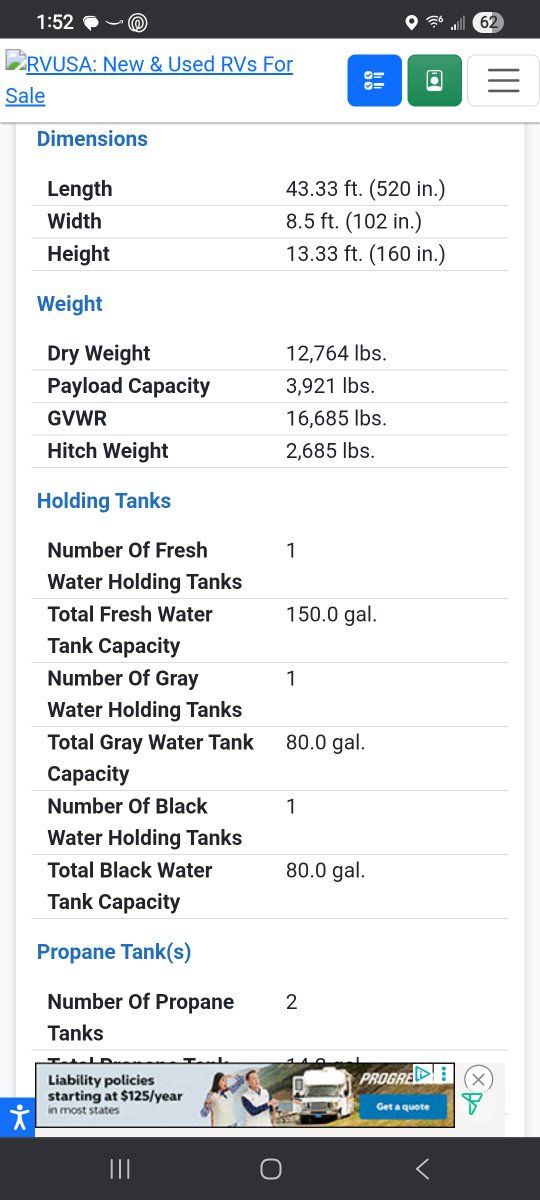
Task: Click the AdChoices icon on the ad
Action: click(x=423, y=1073)
